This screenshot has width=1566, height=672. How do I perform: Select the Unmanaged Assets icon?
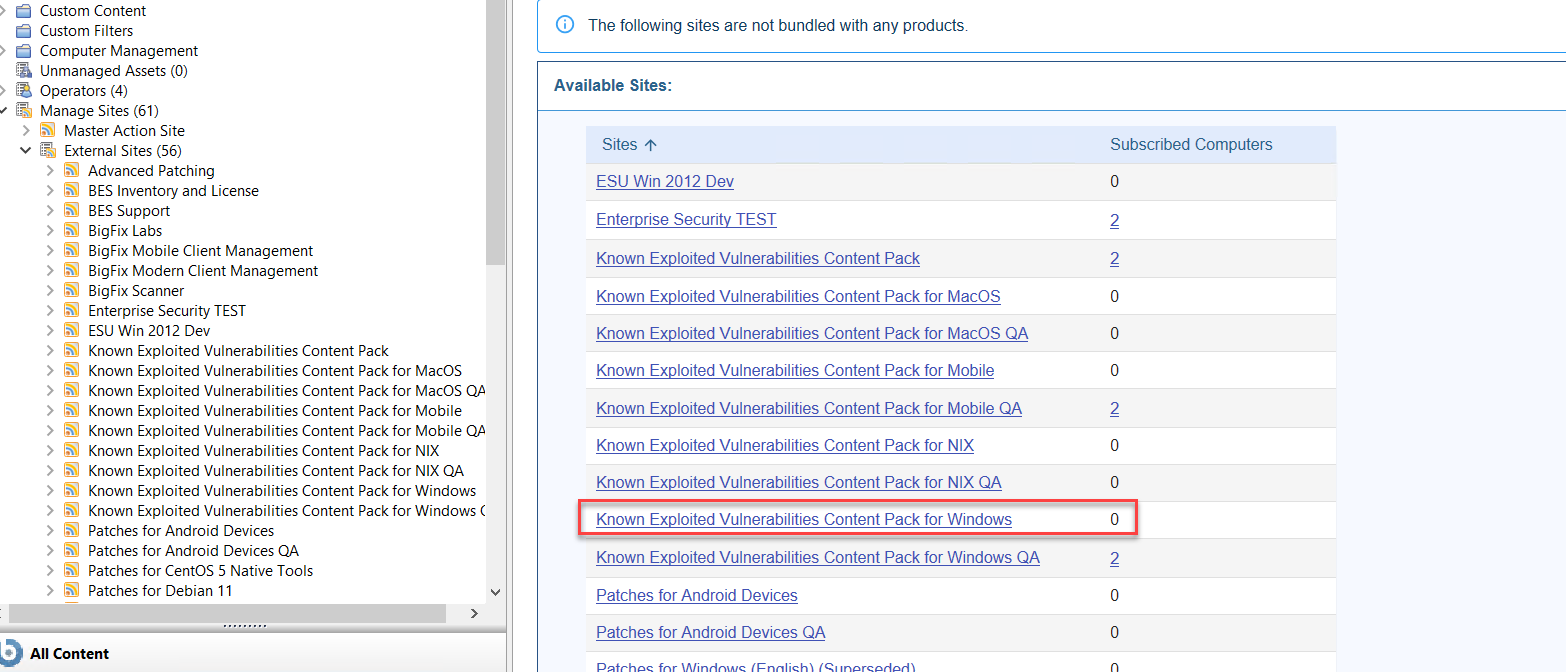pos(22,70)
